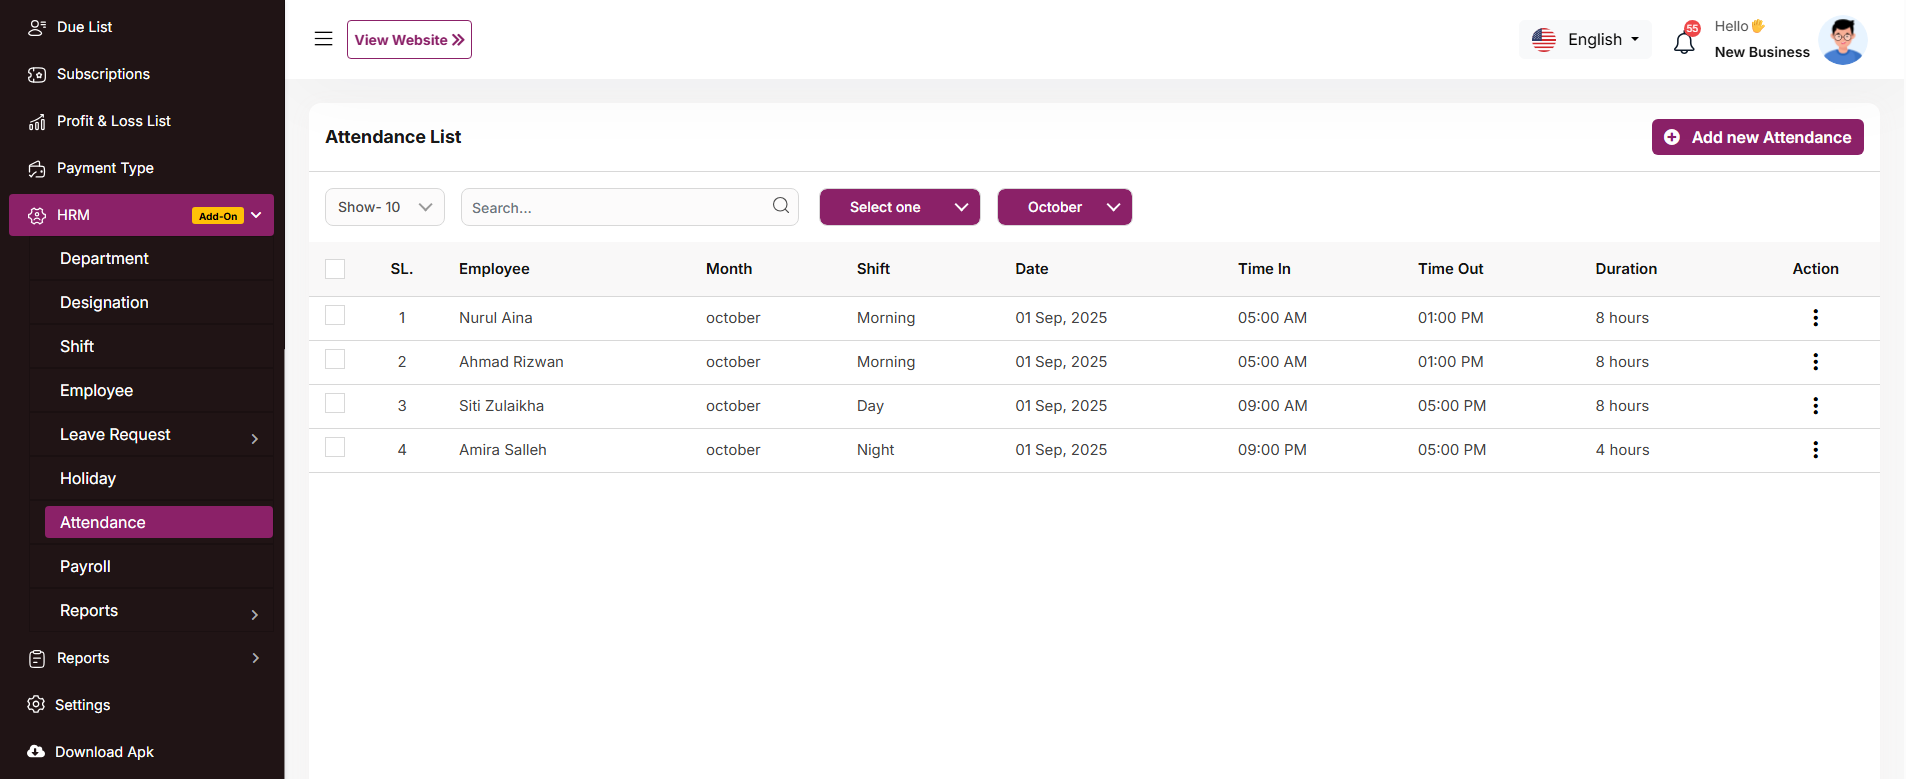This screenshot has width=1906, height=779.
Task: Open action menu for Nurul Aina
Action: (1815, 318)
